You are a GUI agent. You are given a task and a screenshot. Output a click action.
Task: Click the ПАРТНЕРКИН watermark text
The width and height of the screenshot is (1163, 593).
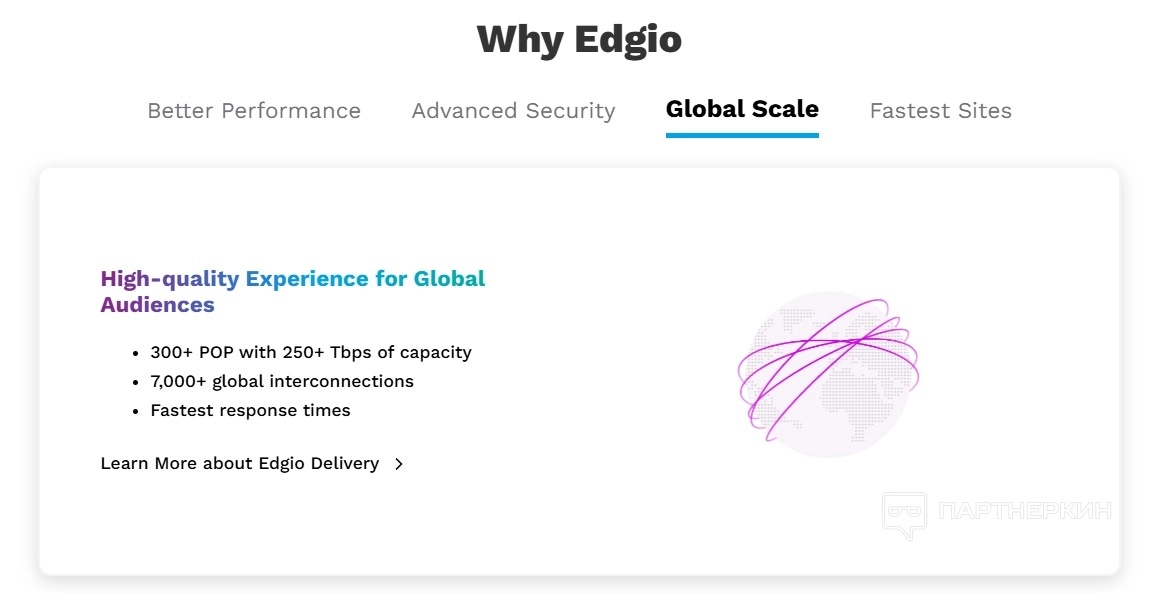(x=1025, y=511)
